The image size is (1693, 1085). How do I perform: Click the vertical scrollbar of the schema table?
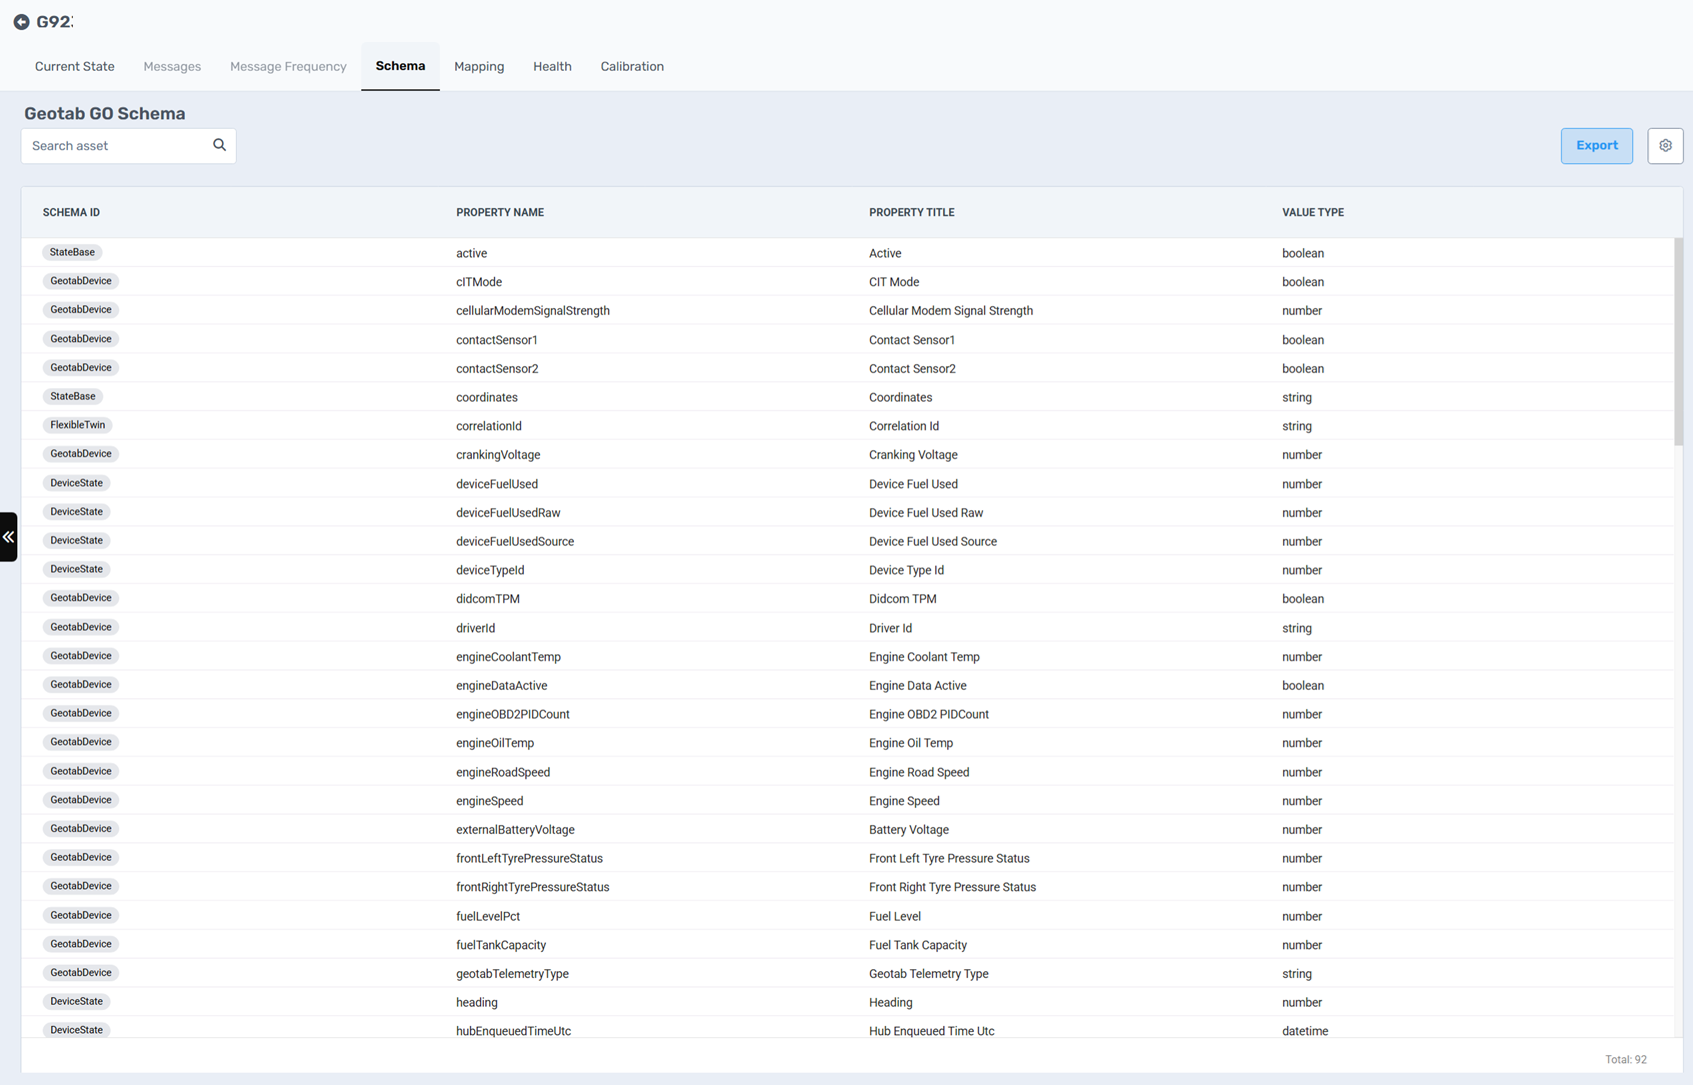tap(1678, 342)
